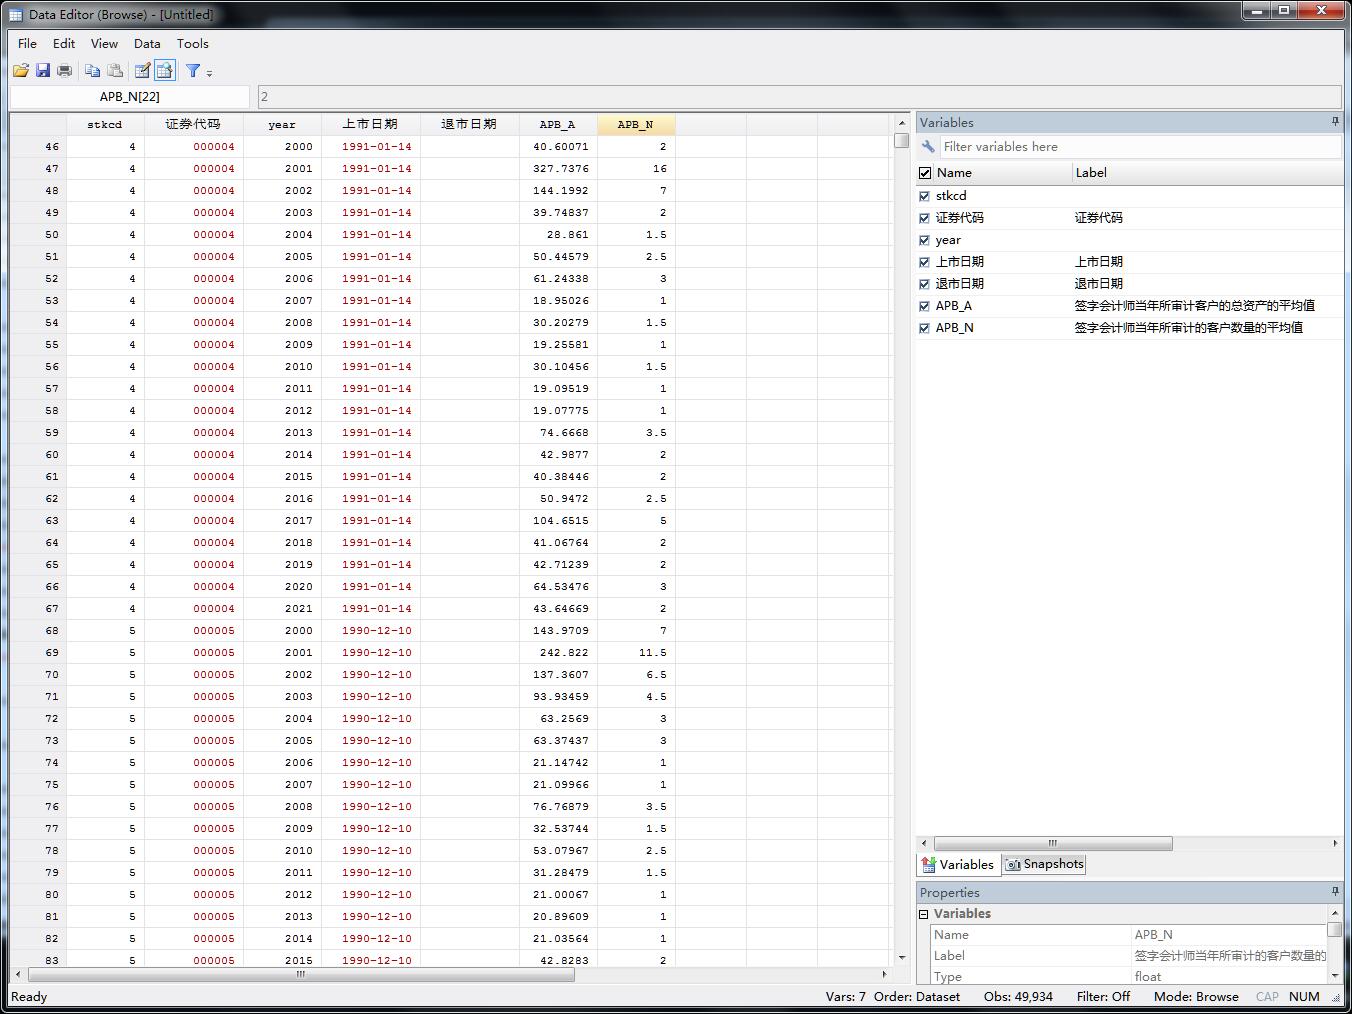The height and width of the screenshot is (1014, 1352).
Task: Select row number 68
Action: click(38, 631)
